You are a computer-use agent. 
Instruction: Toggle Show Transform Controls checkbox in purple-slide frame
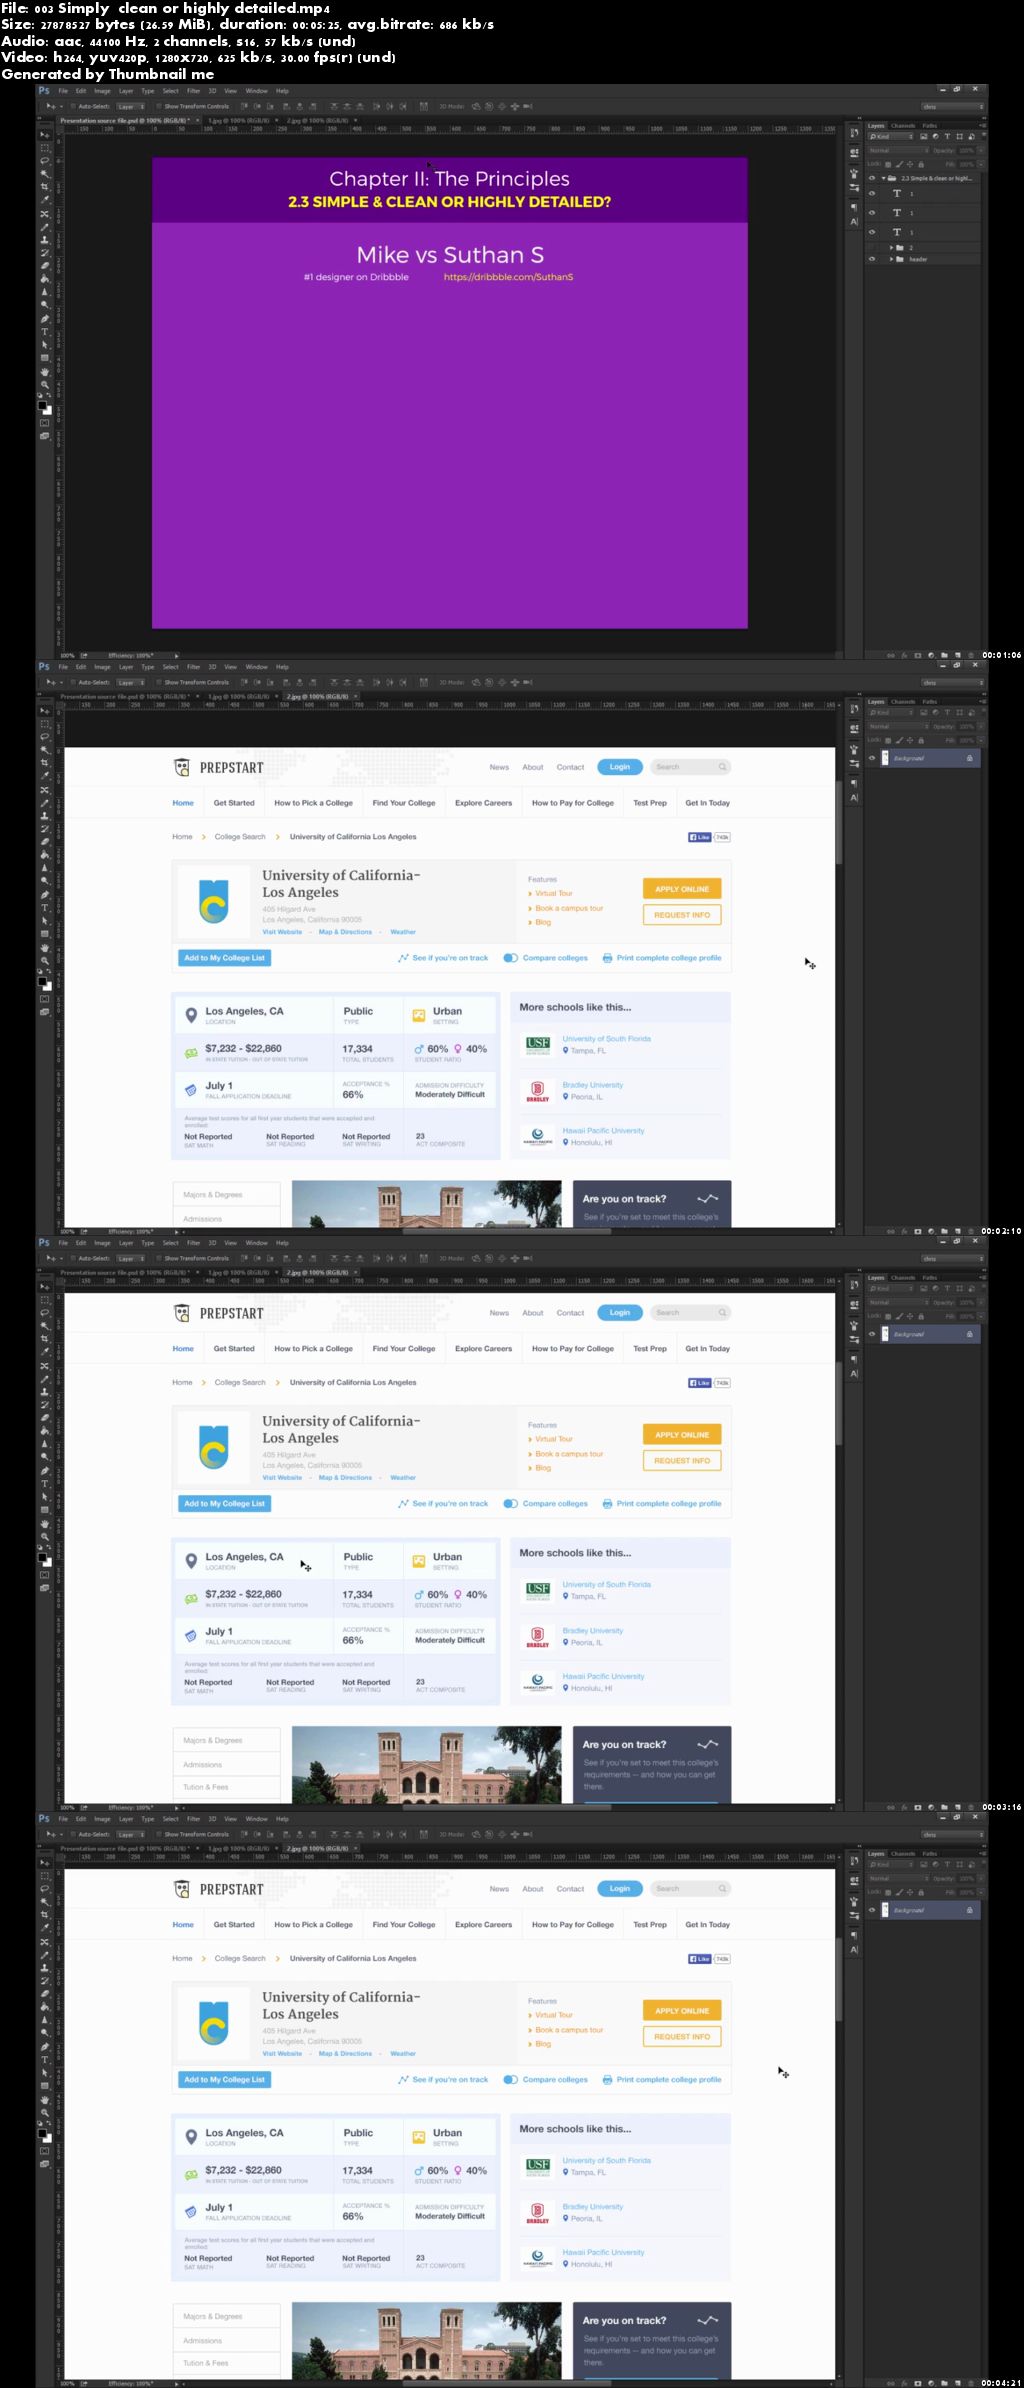(x=159, y=106)
